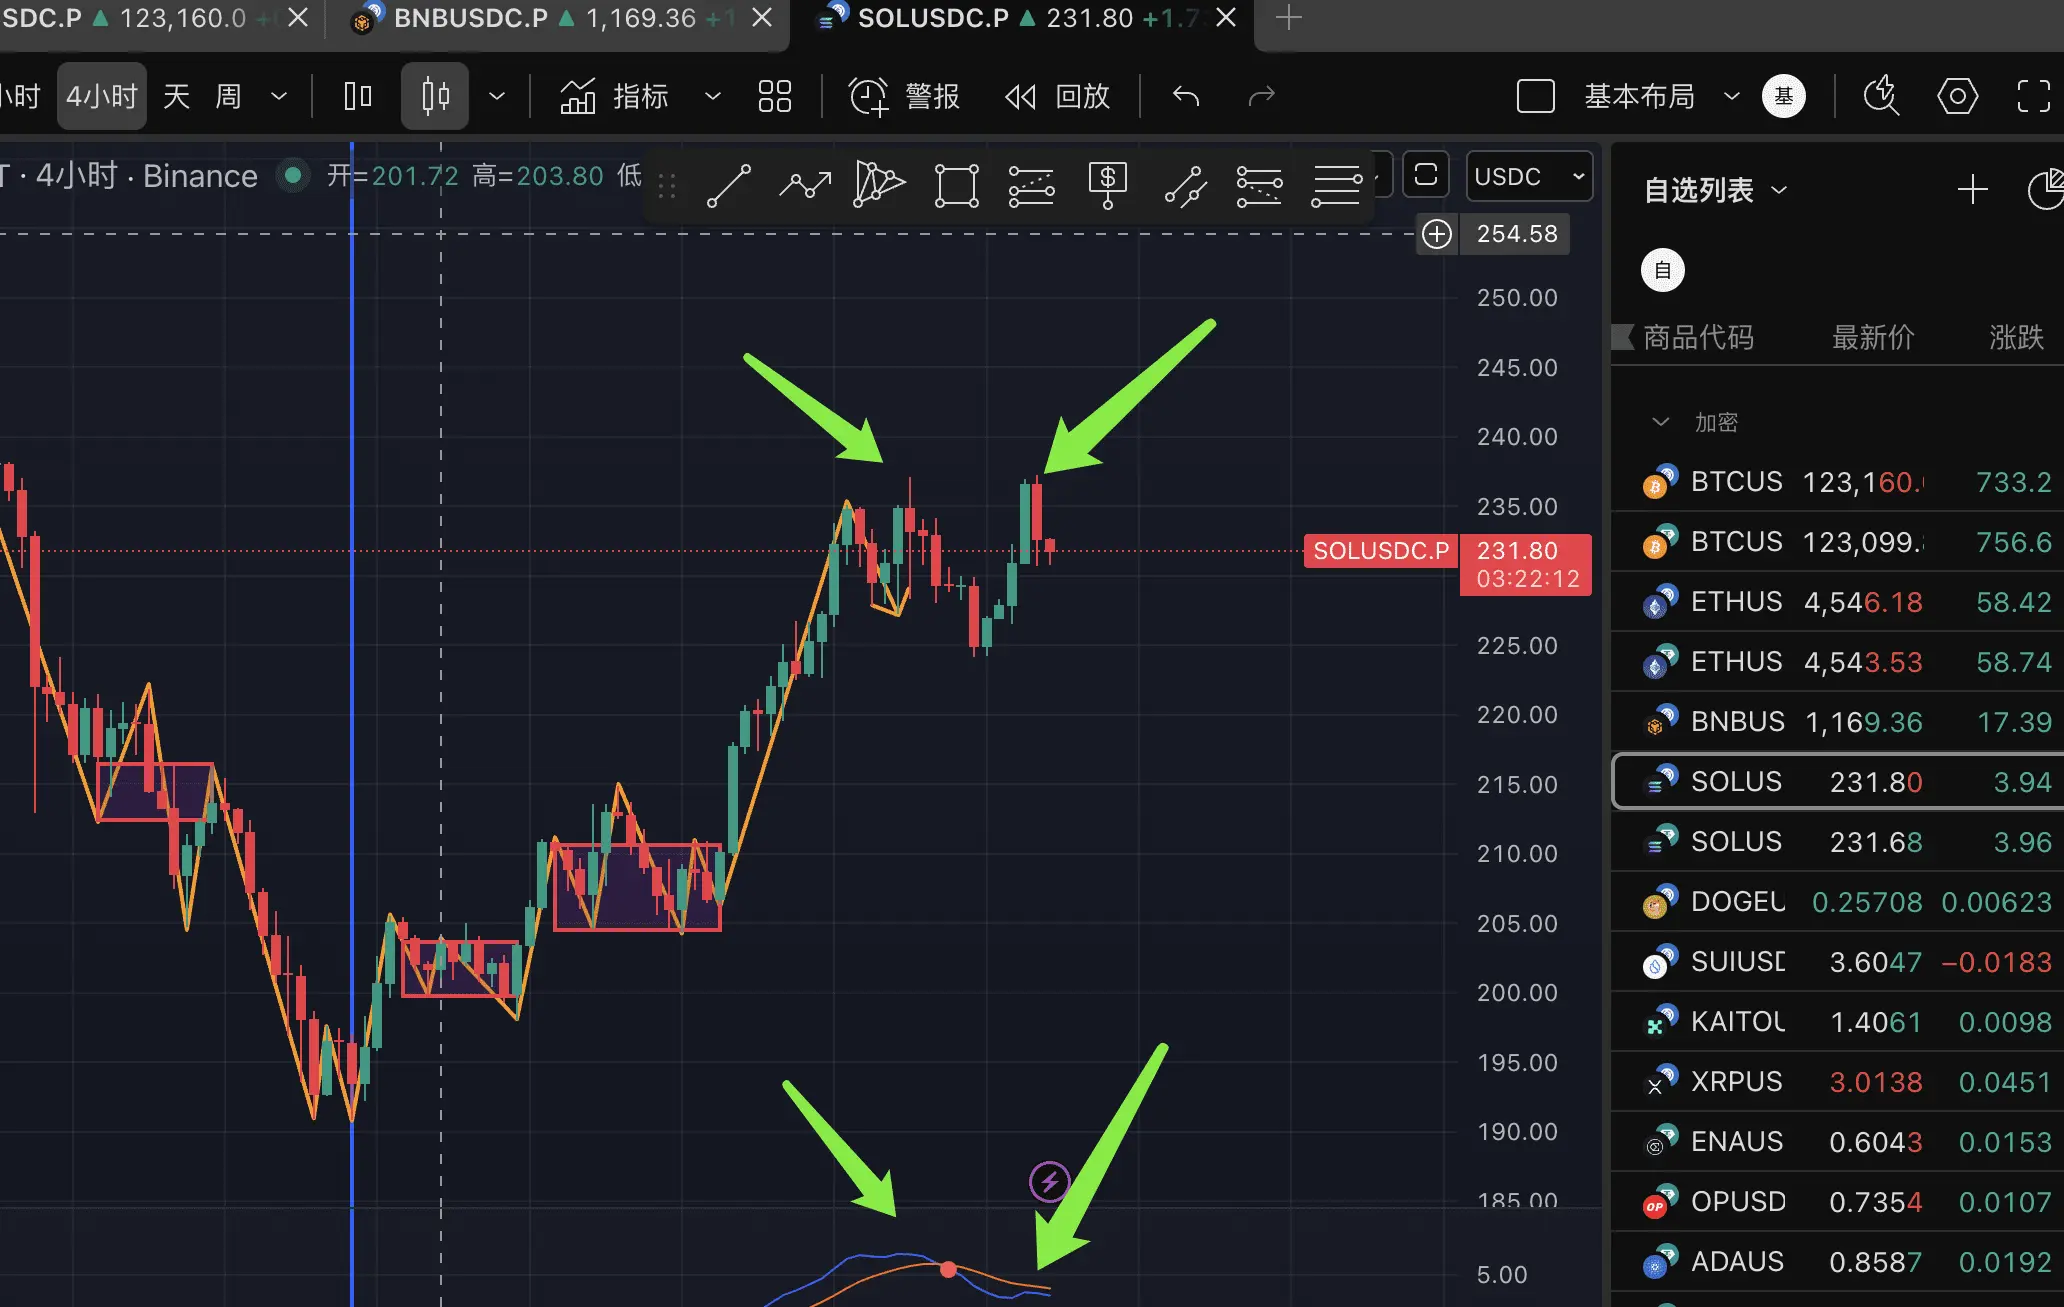Open the indicators panel icon

578,96
